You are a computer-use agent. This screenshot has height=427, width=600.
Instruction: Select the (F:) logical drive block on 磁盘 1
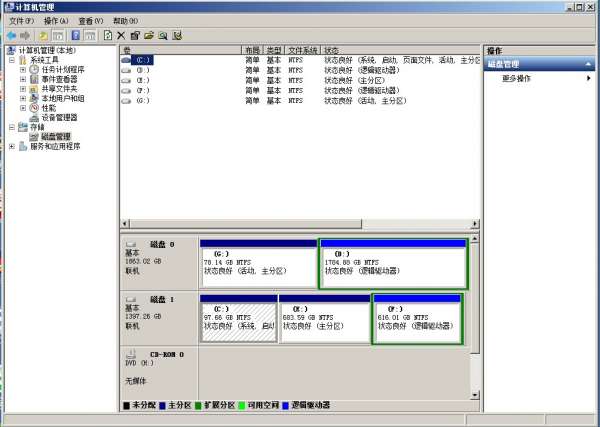tap(417, 318)
